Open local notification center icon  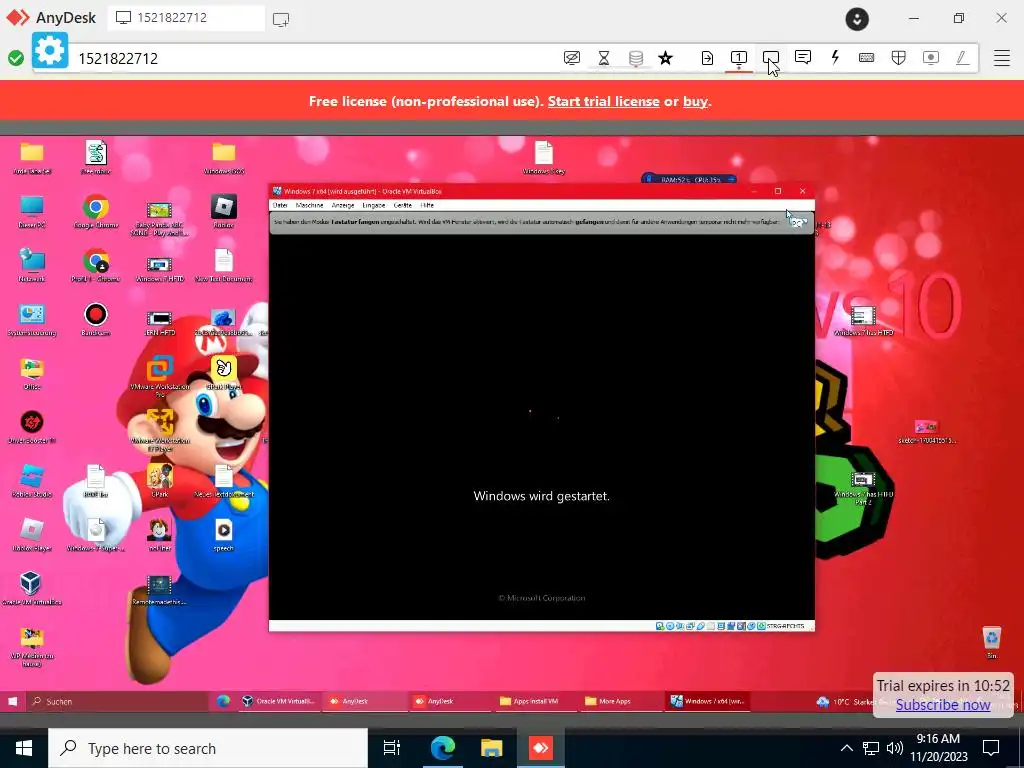click(x=991, y=748)
